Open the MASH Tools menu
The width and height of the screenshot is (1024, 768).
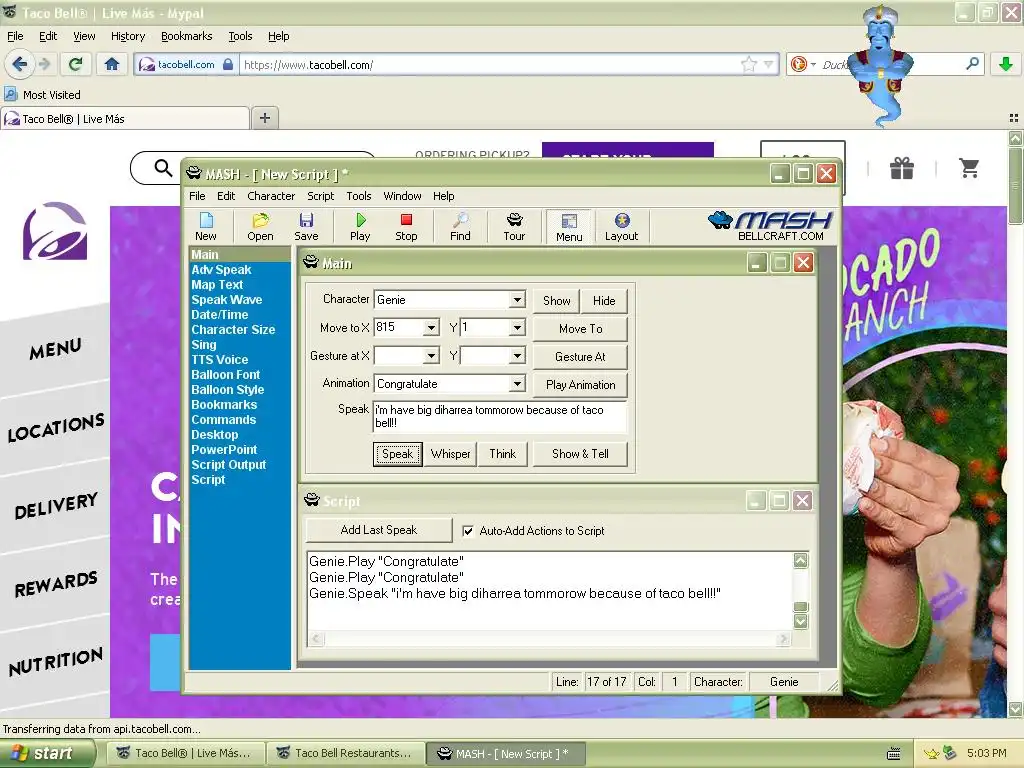[359, 196]
